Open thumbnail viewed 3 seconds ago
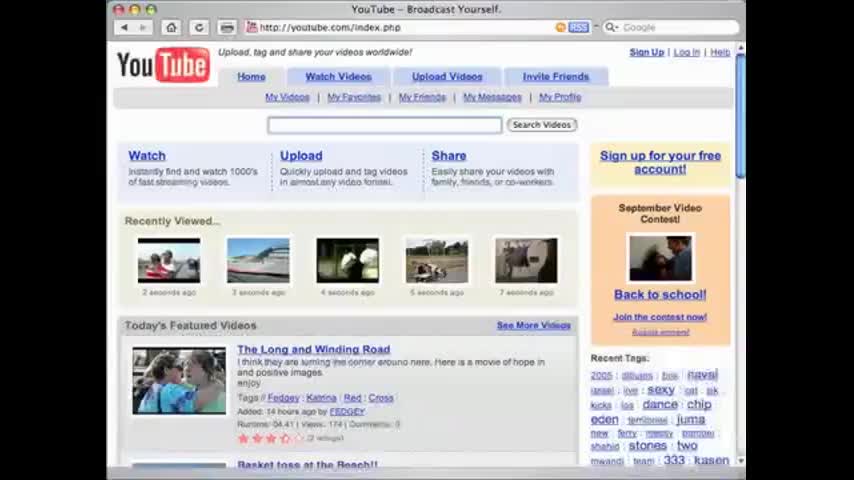 coord(258,260)
